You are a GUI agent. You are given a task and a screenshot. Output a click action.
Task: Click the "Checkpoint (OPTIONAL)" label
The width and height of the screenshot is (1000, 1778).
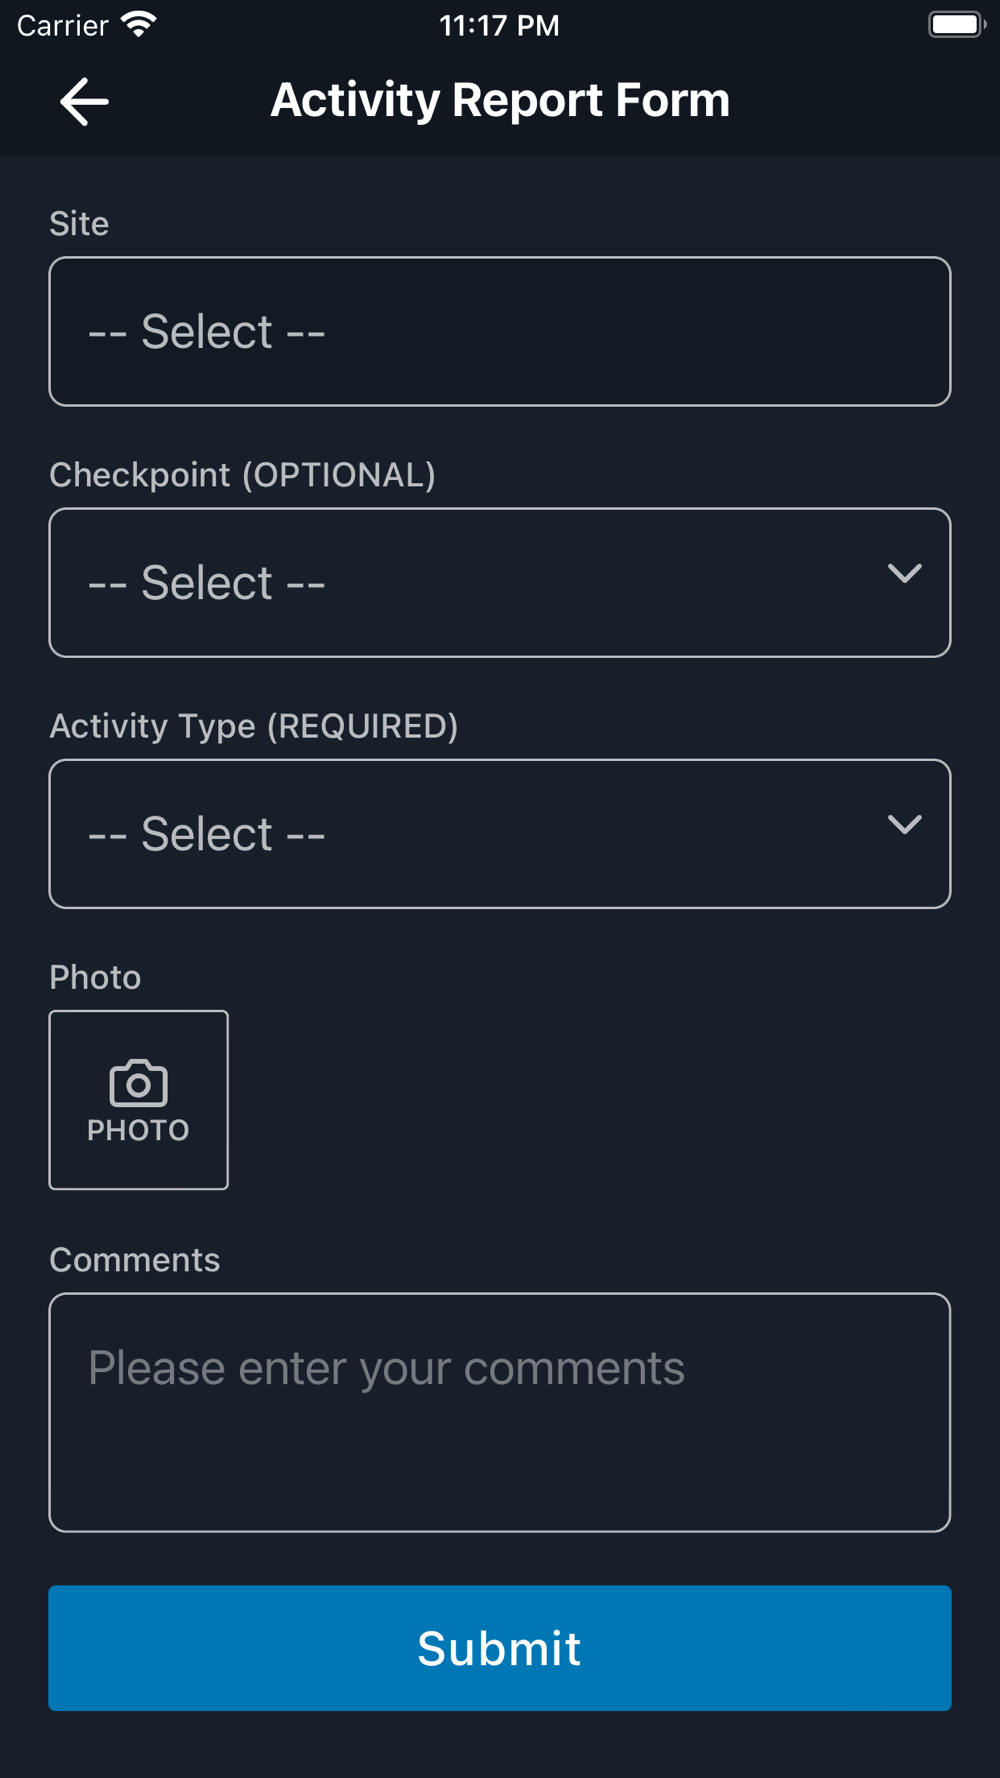(242, 475)
